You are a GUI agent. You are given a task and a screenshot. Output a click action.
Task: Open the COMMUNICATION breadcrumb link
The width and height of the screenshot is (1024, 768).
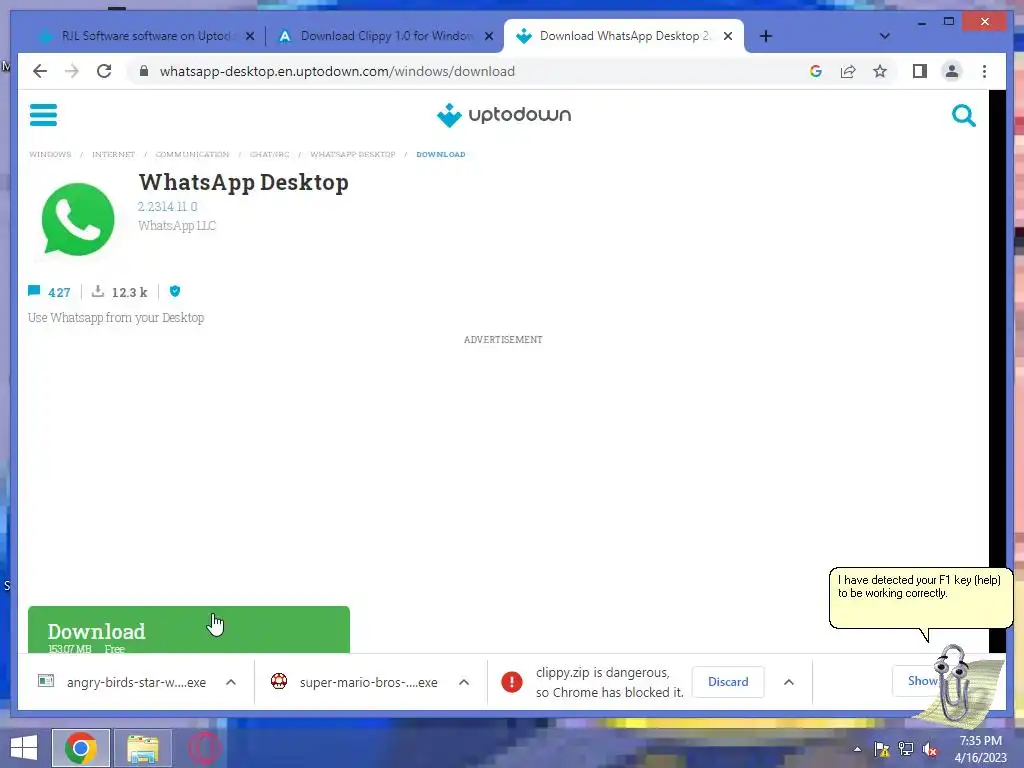click(x=192, y=155)
